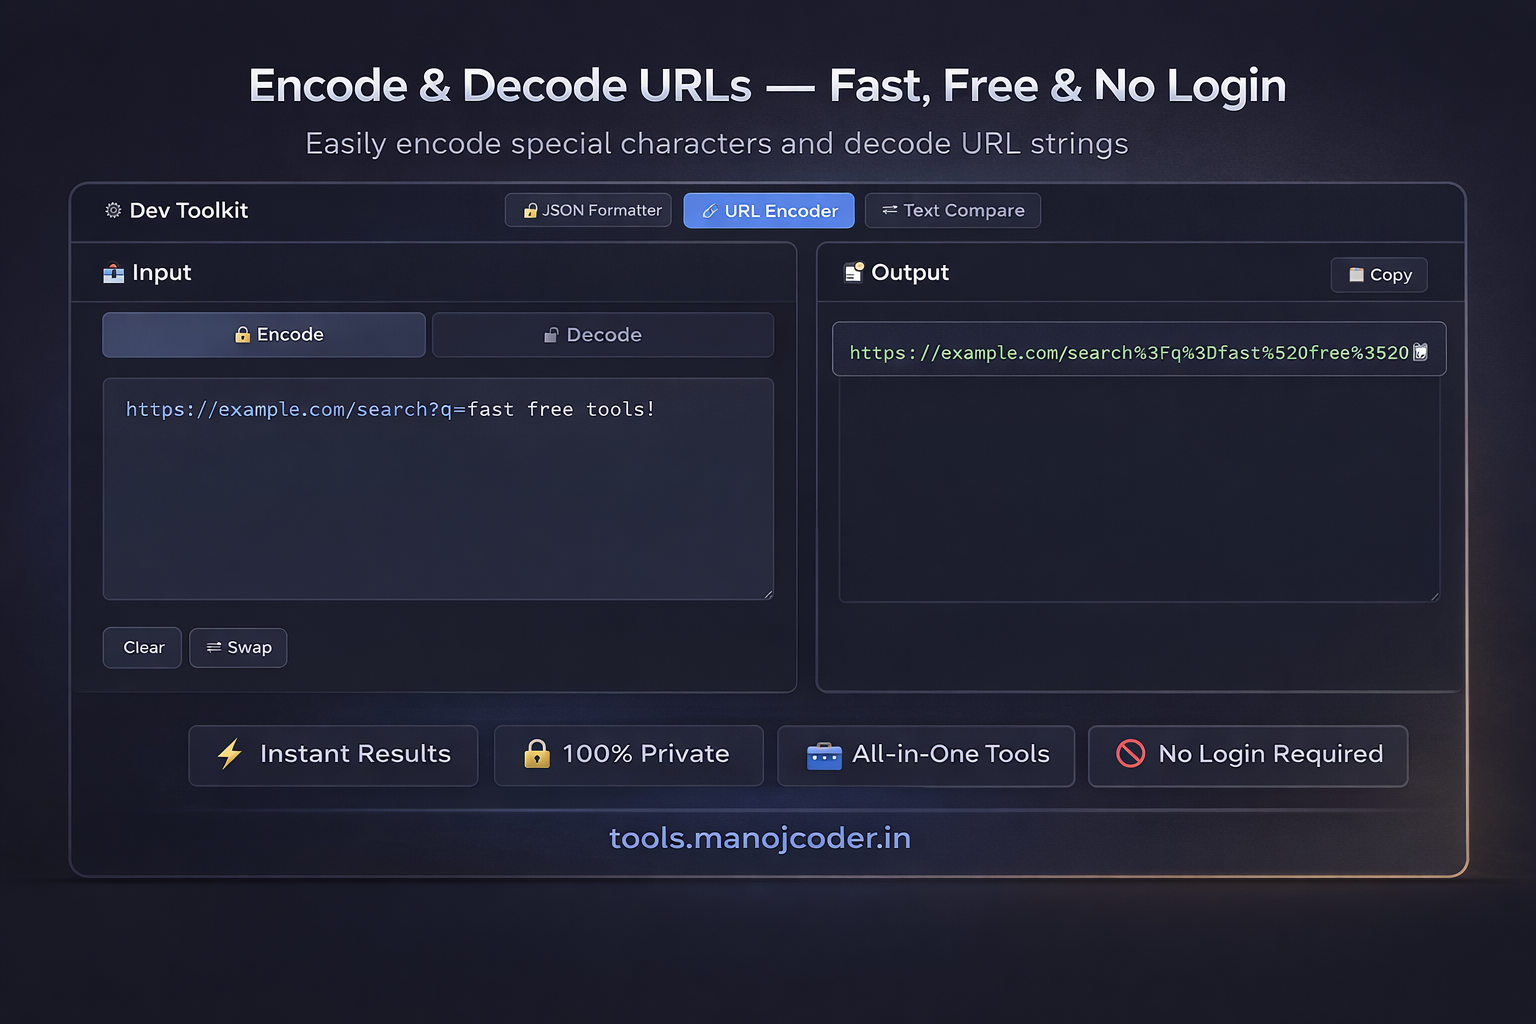This screenshot has height=1024, width=1536.
Task: Click inside the URL input textarea
Action: [x=438, y=488]
